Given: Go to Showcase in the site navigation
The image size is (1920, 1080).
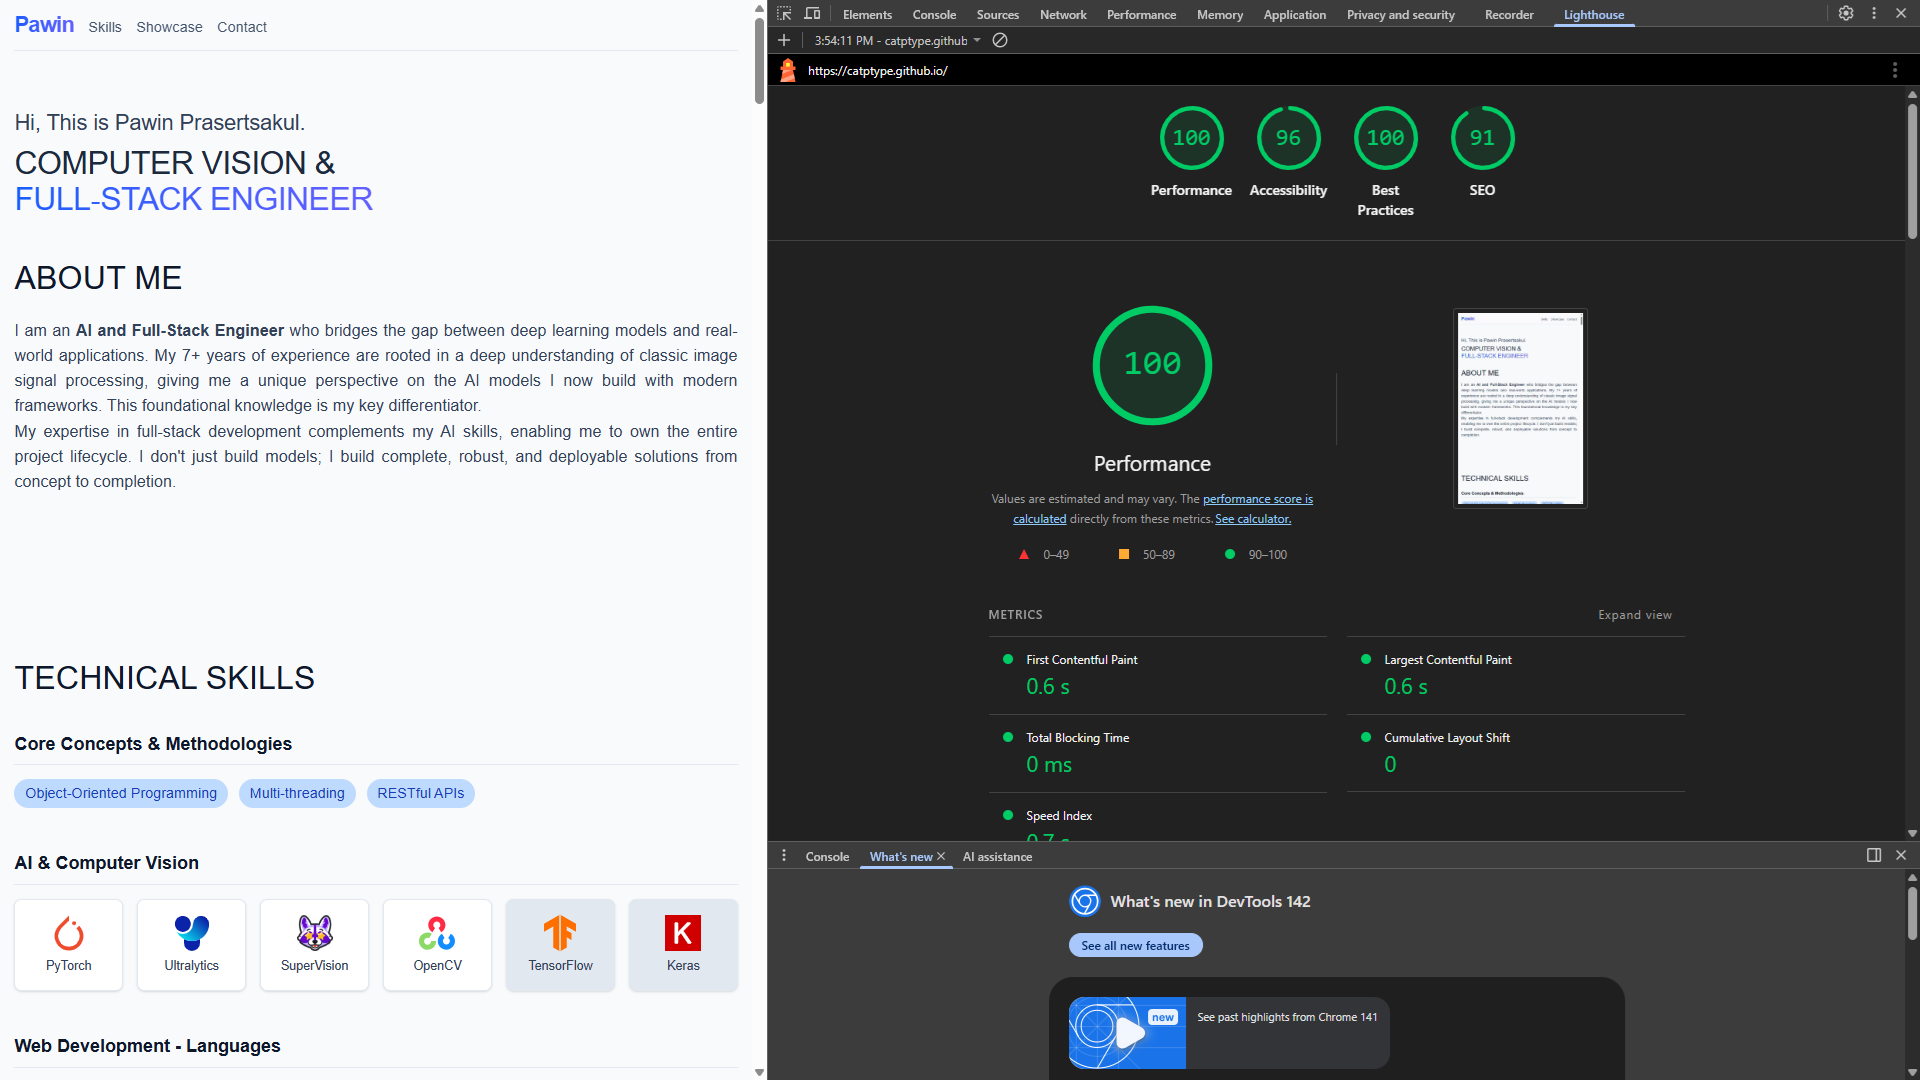Looking at the screenshot, I should 169,27.
